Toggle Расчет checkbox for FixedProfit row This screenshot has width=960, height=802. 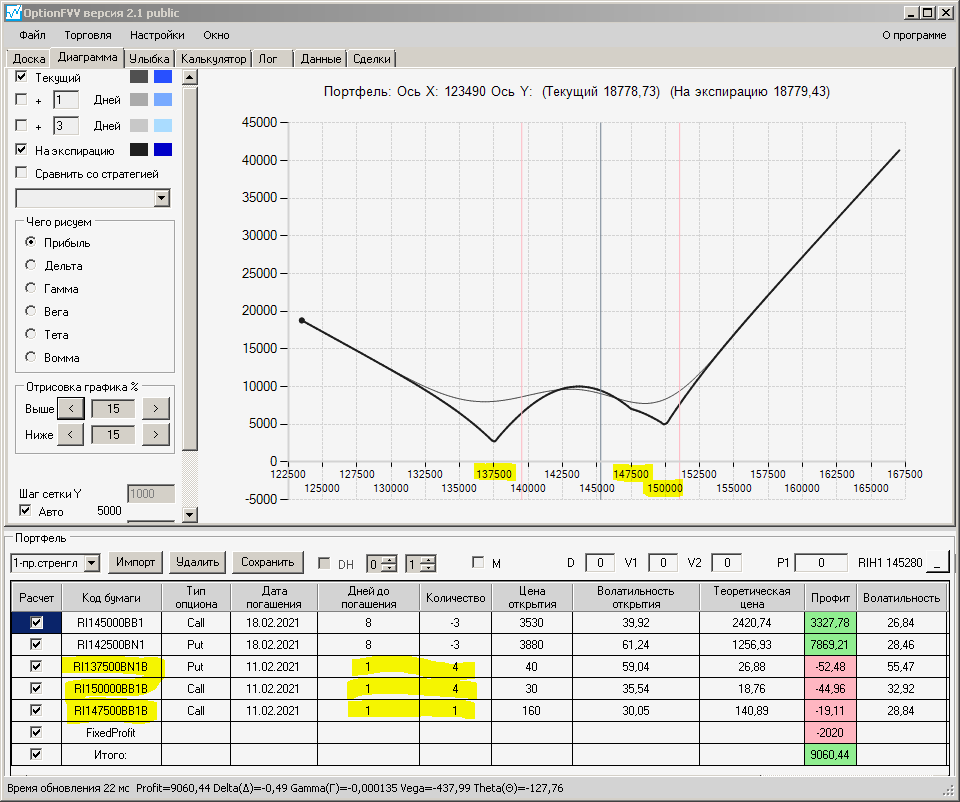coord(36,732)
